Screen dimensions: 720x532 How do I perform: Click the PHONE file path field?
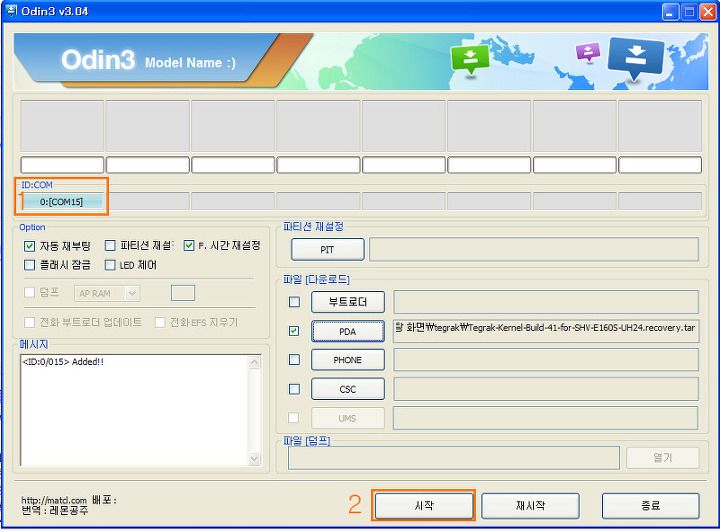(x=546, y=360)
